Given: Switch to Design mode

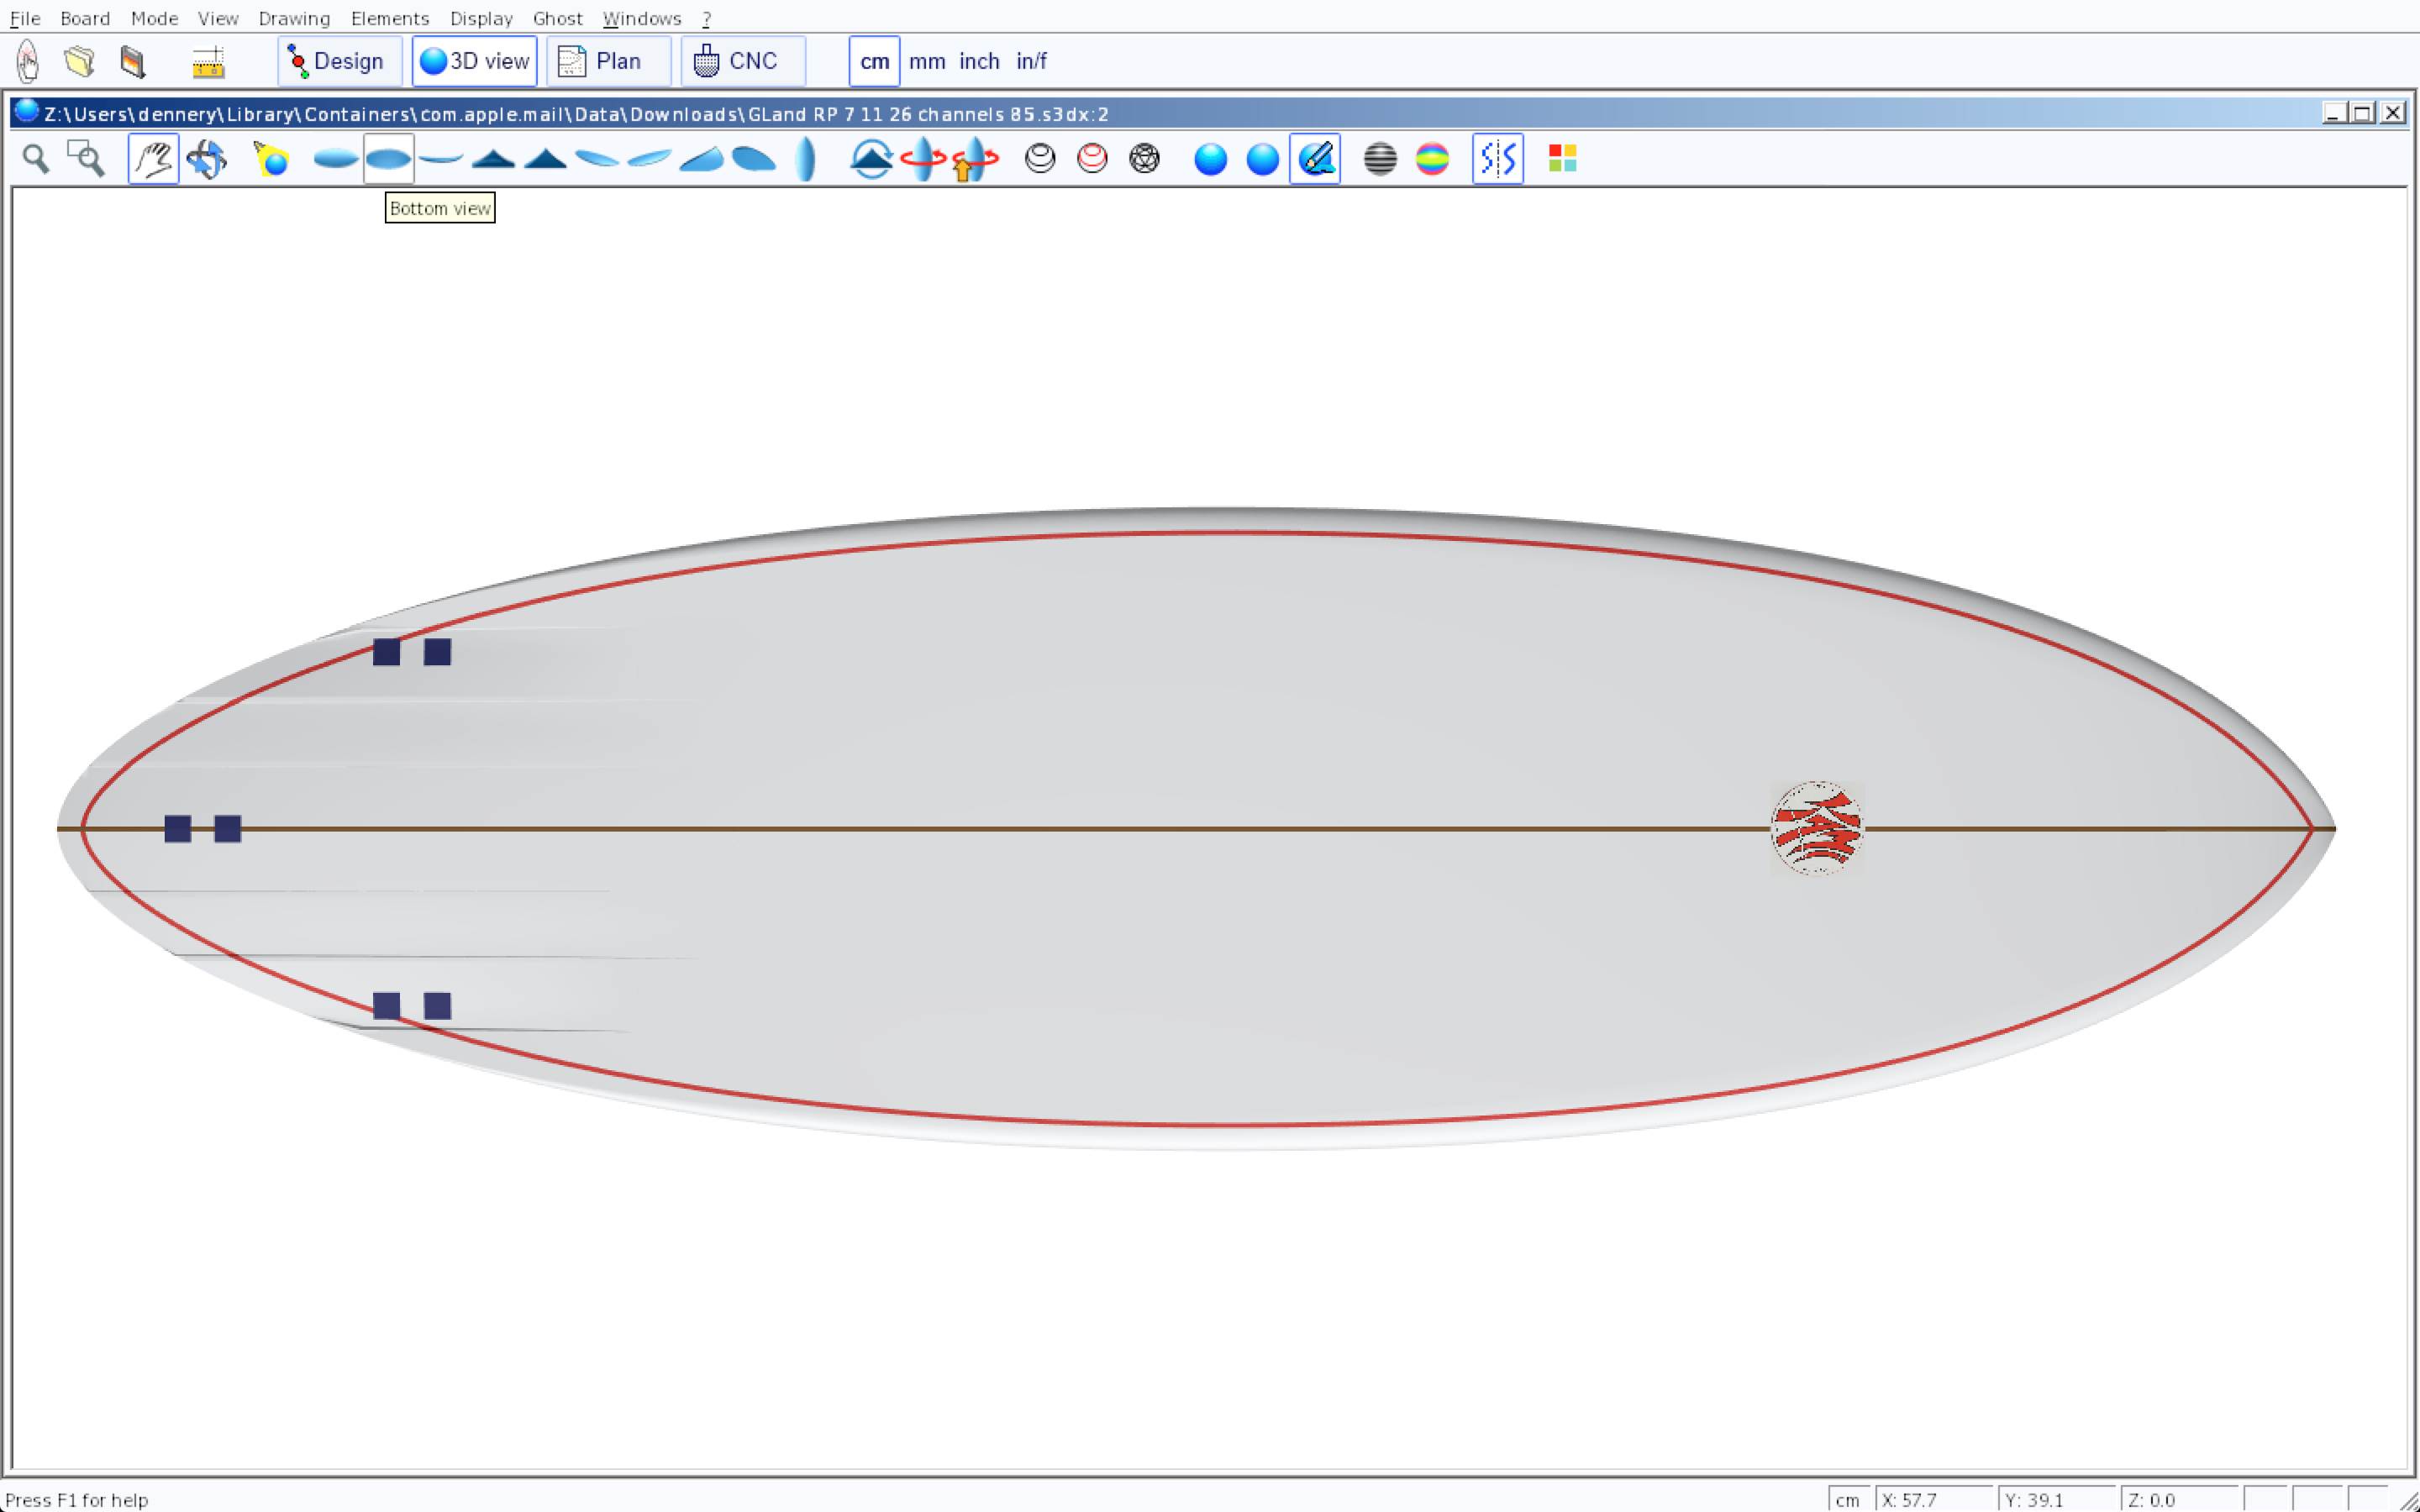Looking at the screenshot, I should click(x=339, y=61).
